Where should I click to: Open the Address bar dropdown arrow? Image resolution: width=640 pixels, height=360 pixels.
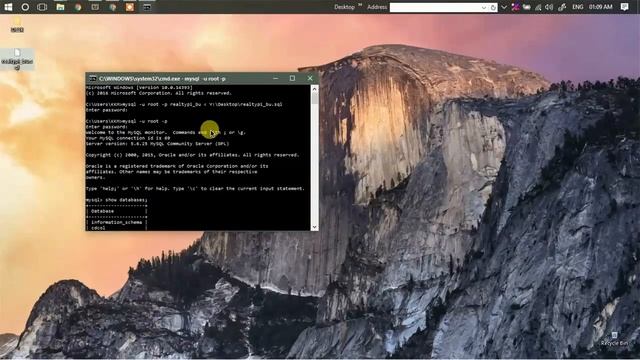tap(484, 7)
